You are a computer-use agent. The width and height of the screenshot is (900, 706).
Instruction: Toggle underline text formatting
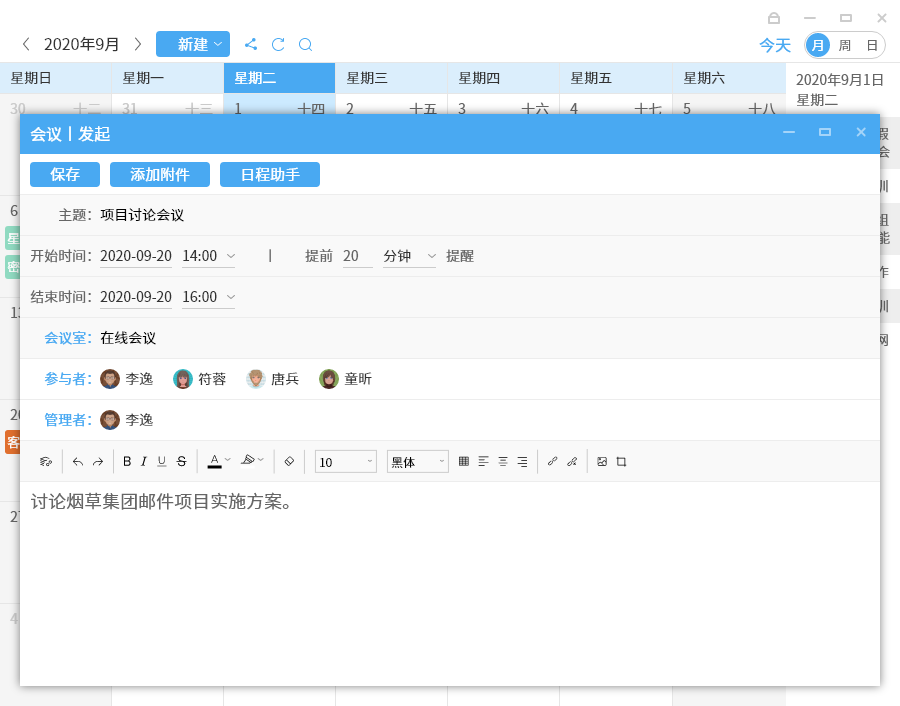162,461
